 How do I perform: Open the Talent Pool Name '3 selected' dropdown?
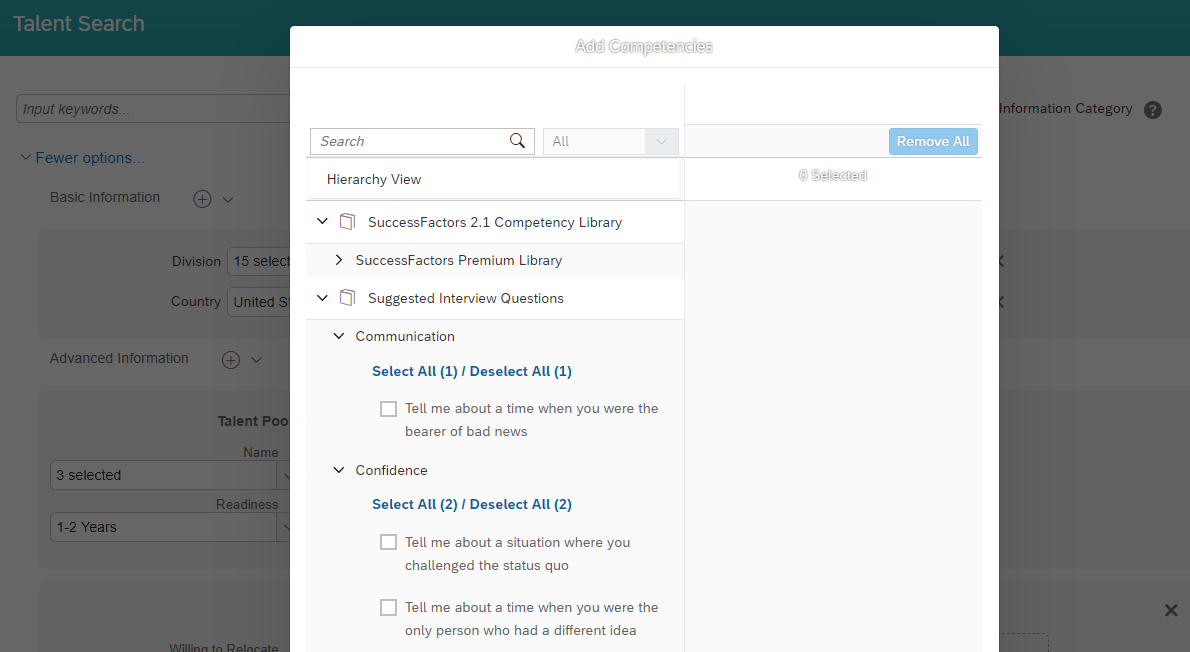tap(170, 475)
